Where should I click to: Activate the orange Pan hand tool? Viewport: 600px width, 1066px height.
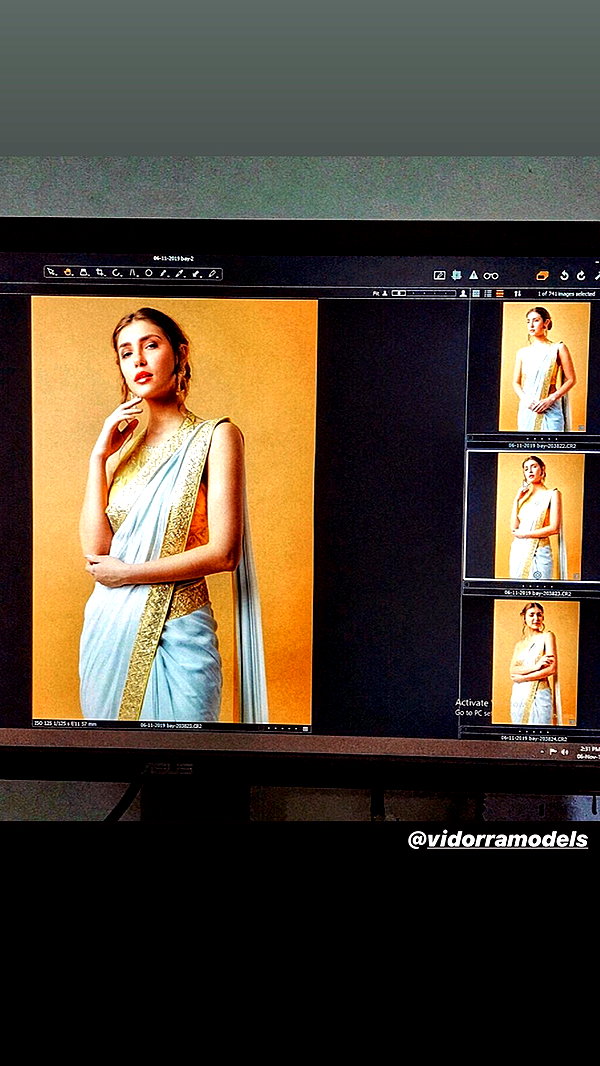click(x=68, y=273)
